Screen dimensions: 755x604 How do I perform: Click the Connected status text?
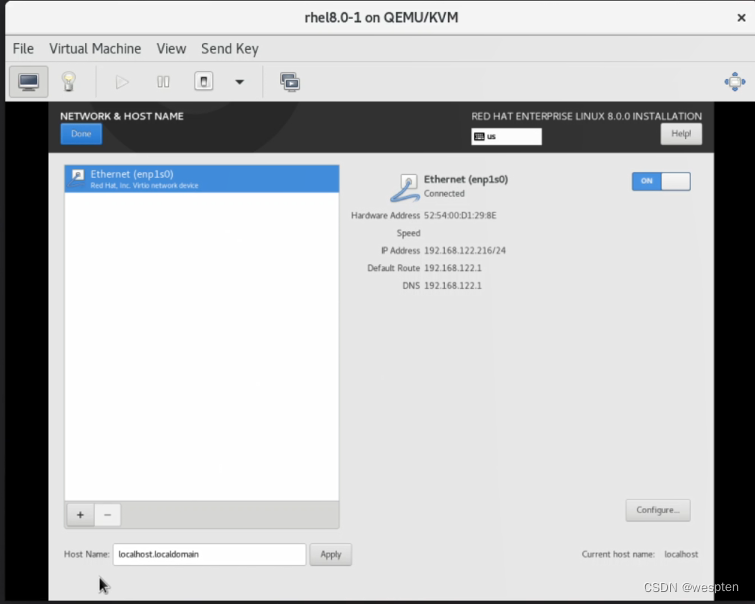click(444, 194)
